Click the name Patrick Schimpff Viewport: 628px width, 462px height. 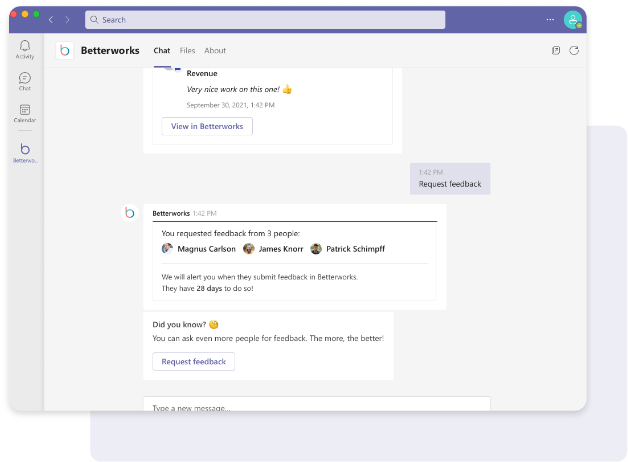coord(355,249)
